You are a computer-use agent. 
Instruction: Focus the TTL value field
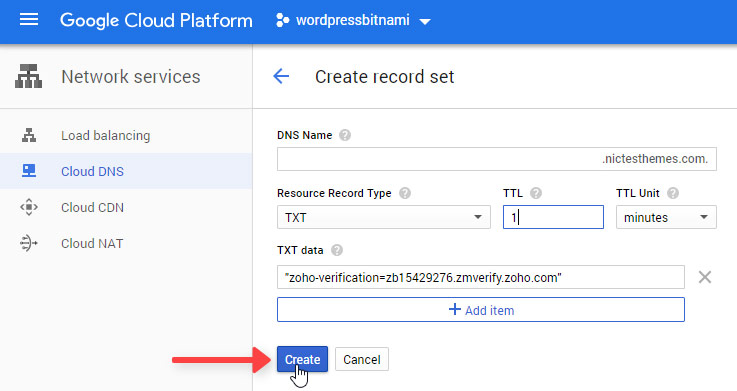(x=553, y=217)
